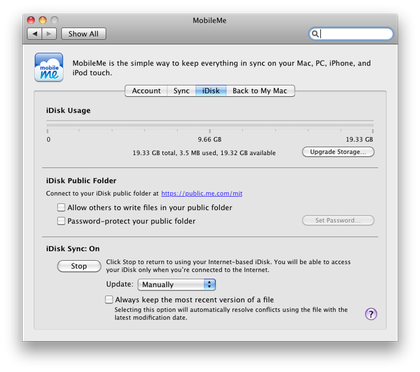Viewport: 420px width, 372px height.
Task: Close the MobileMe window with red button
Action: point(31,20)
